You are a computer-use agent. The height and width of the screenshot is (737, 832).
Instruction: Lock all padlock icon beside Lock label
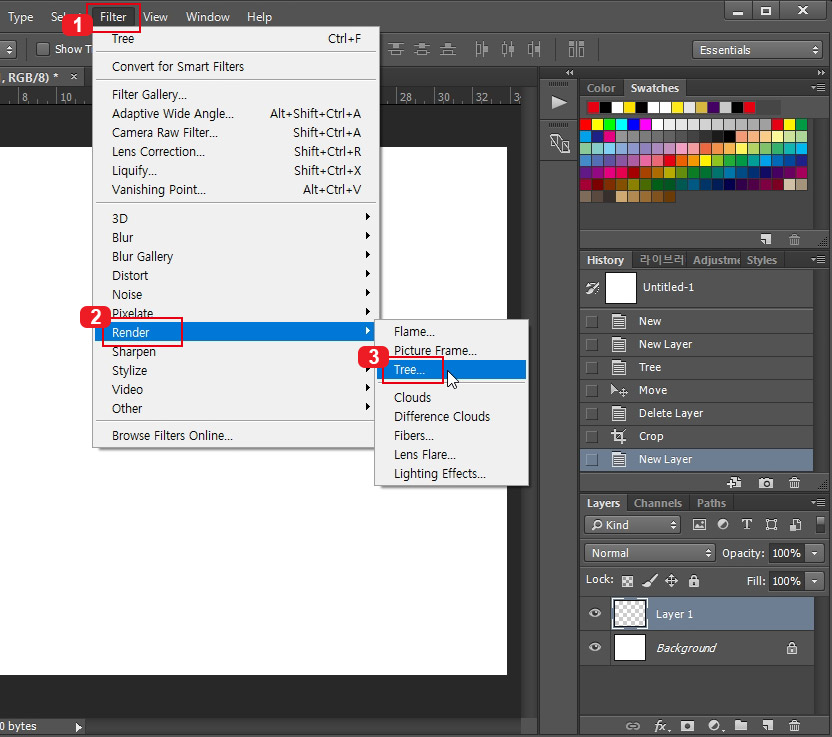click(x=694, y=580)
